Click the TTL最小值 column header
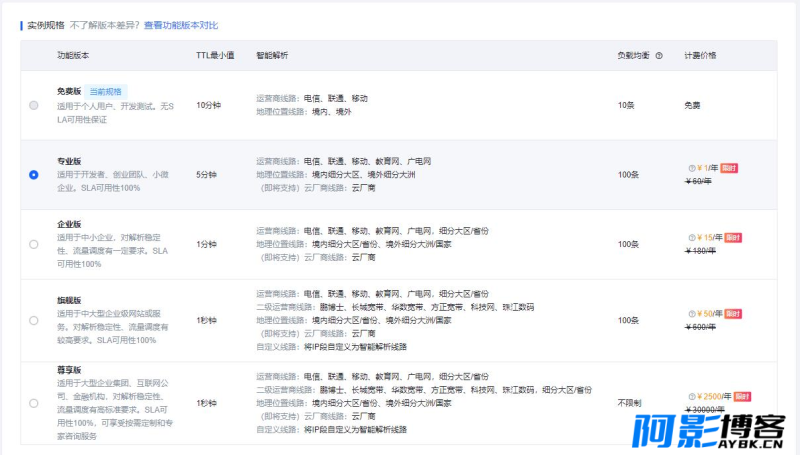800x455 pixels. pos(215,55)
